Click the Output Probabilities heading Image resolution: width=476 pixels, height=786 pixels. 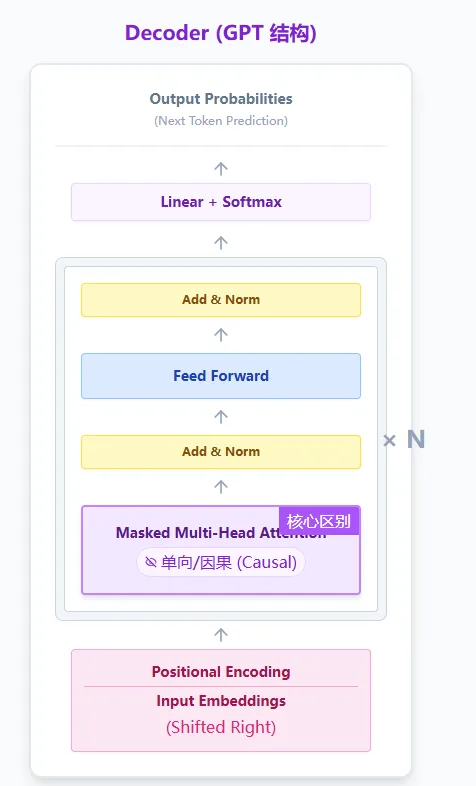[221, 99]
